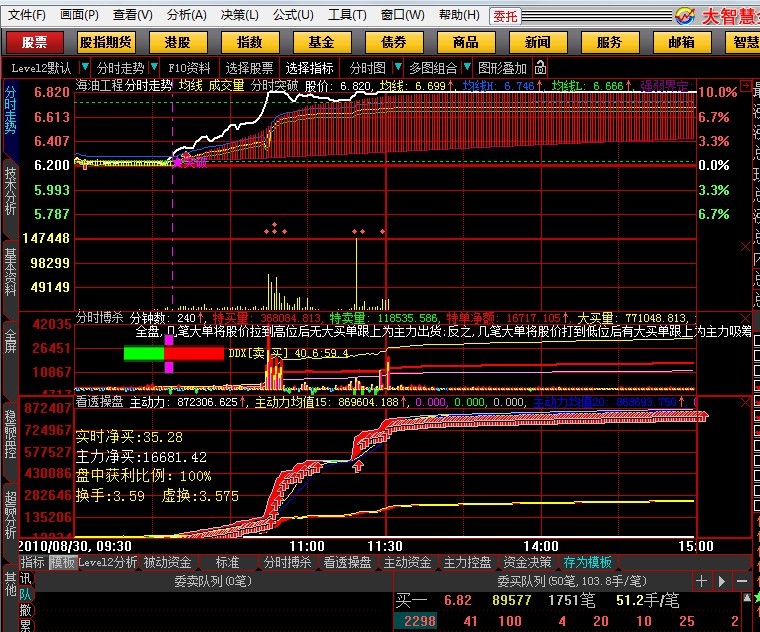Image resolution: width=760 pixels, height=632 pixels.
Task: Switch to 技术分析 side tab
Action: coord(10,190)
